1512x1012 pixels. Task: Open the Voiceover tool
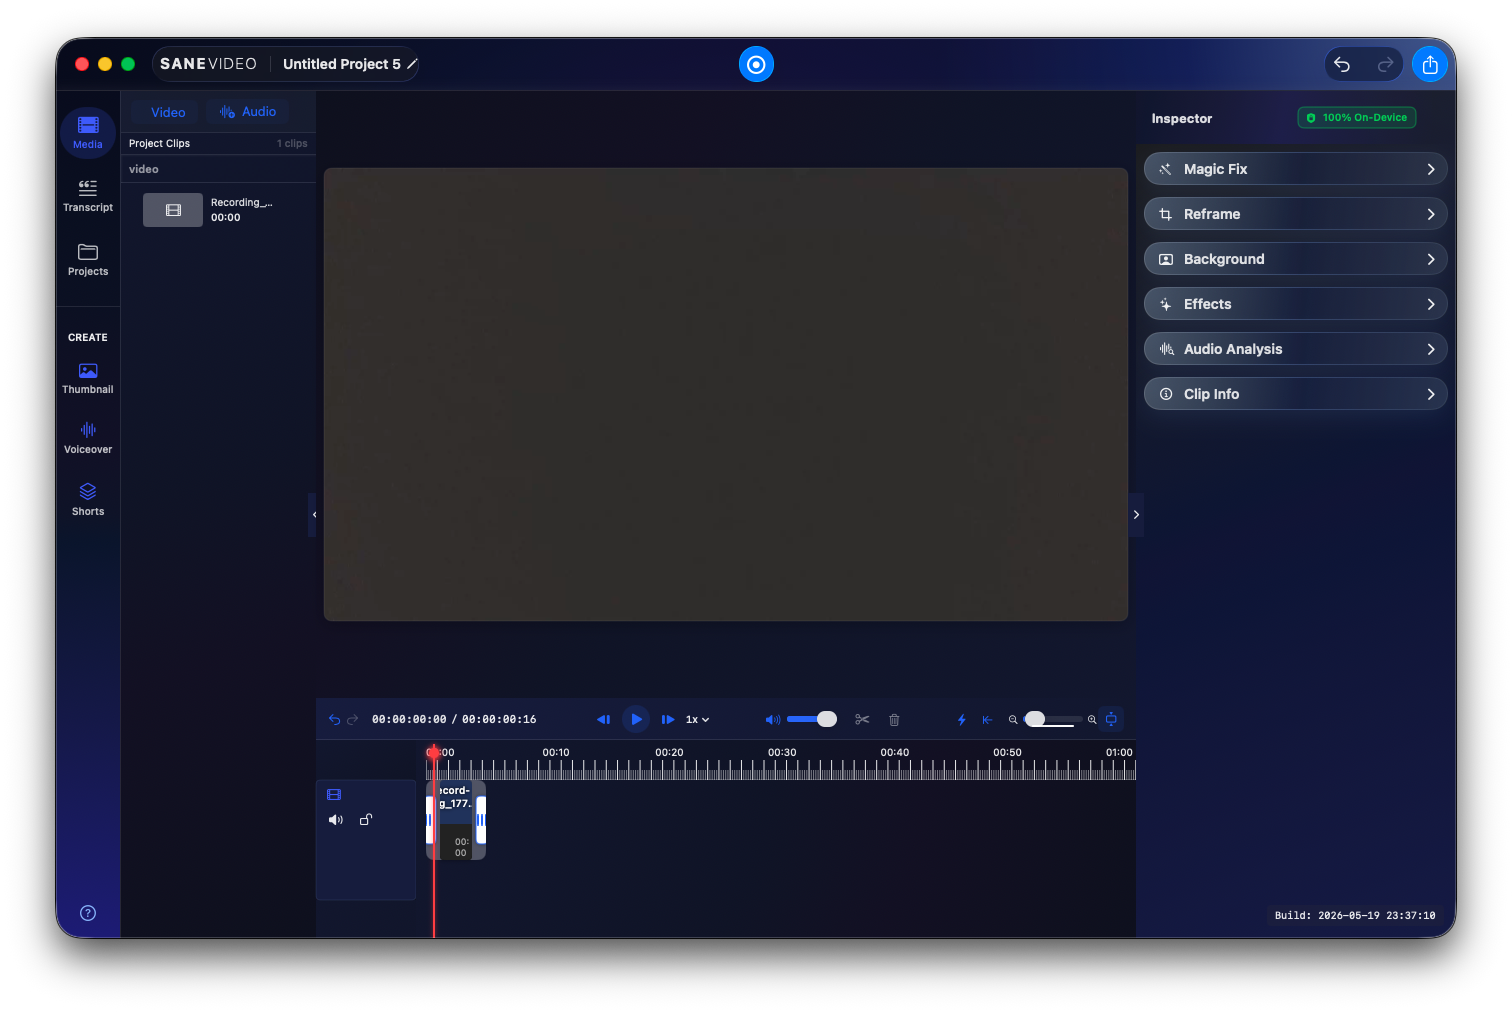pos(88,438)
